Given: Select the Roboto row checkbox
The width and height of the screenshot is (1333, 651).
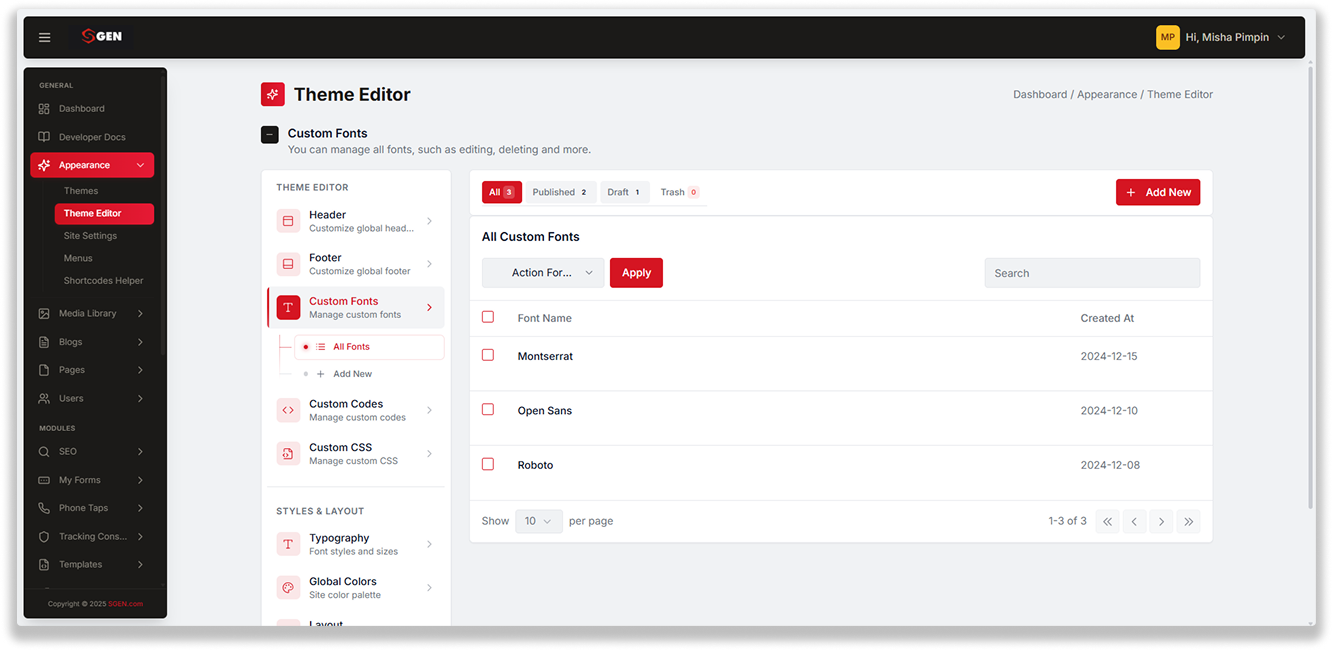Looking at the screenshot, I should 488,464.
